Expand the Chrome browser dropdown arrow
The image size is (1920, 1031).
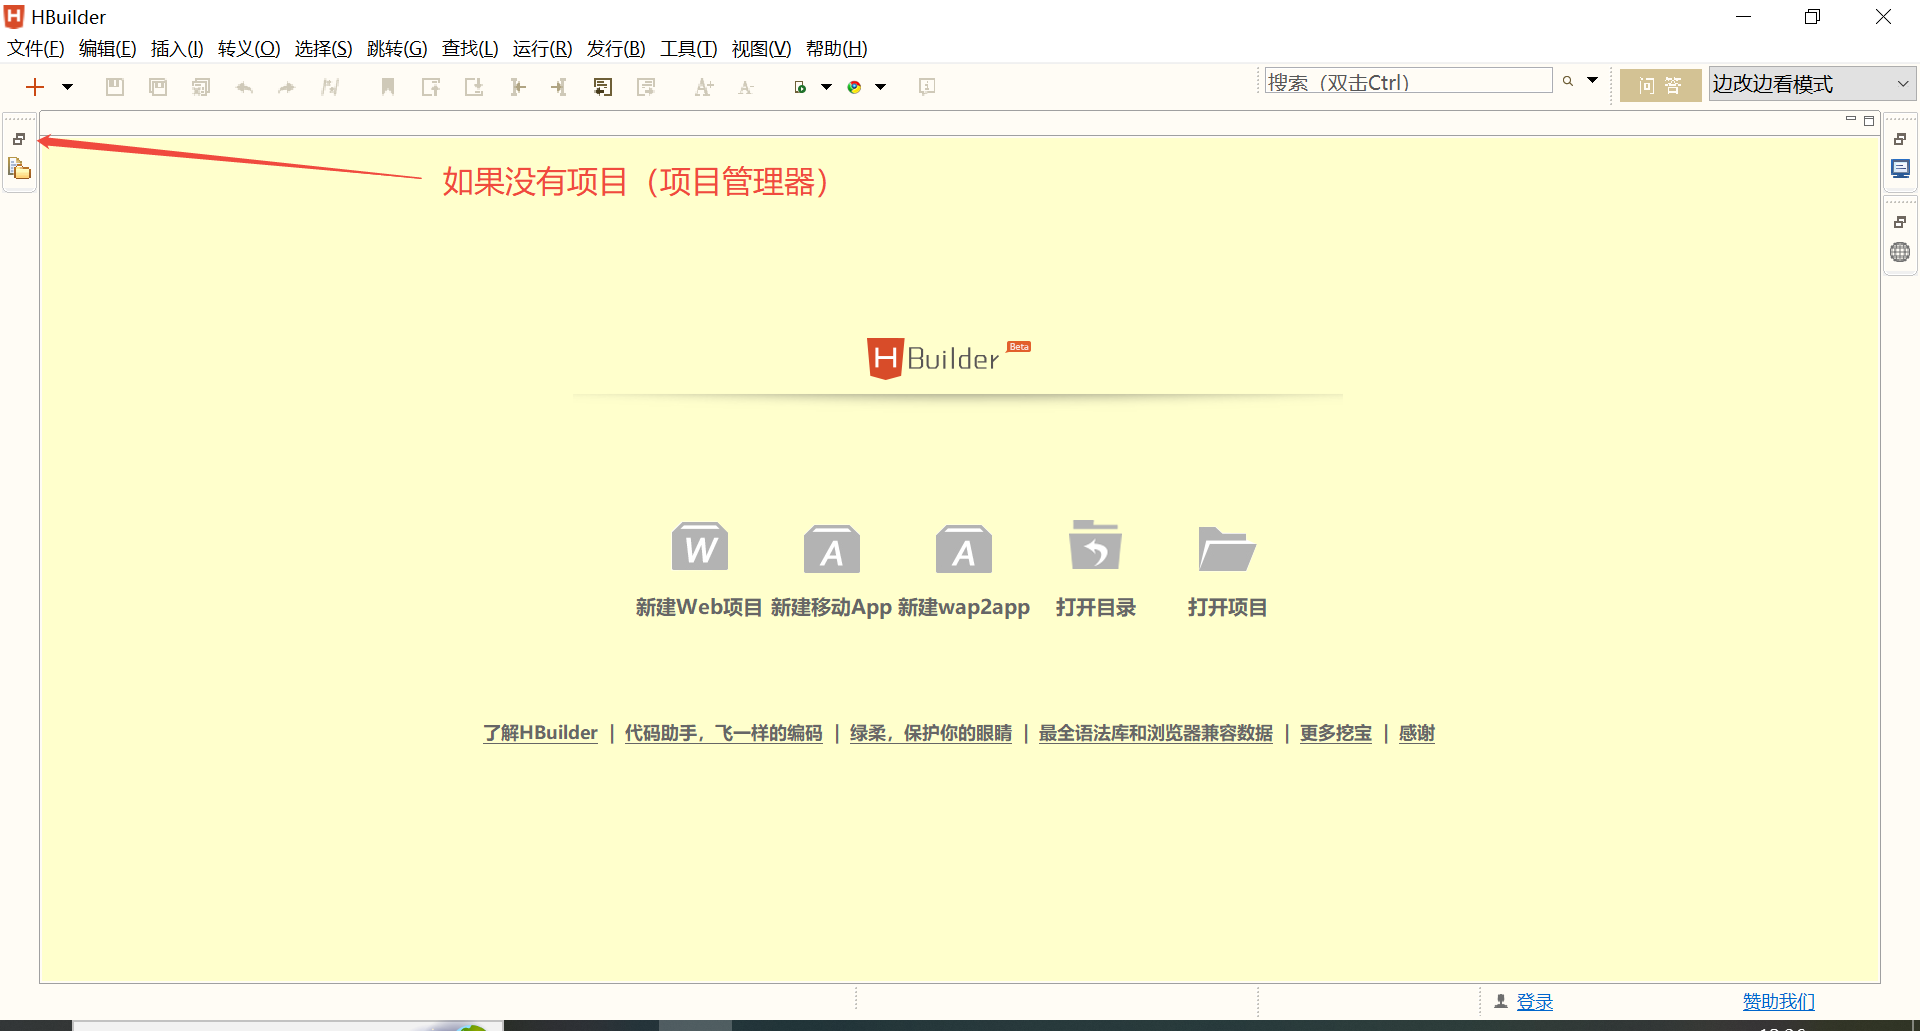click(x=880, y=87)
